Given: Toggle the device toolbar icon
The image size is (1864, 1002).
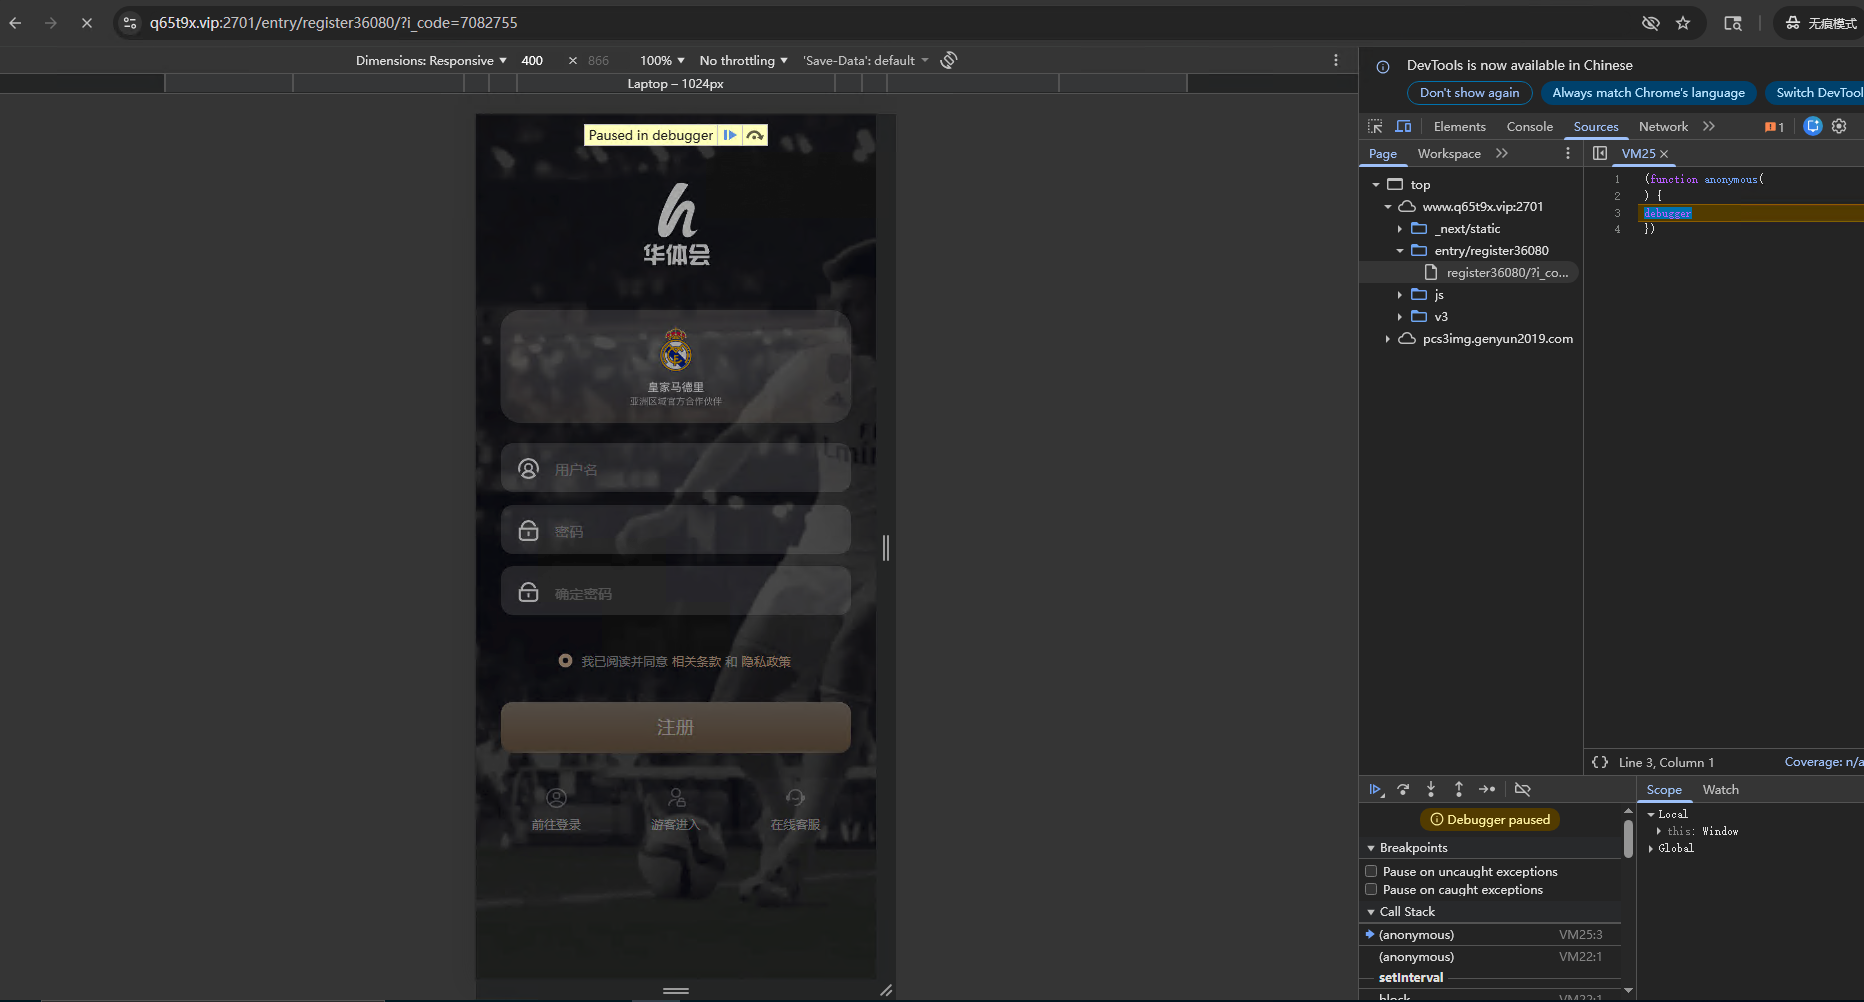Looking at the screenshot, I should click(x=1403, y=126).
